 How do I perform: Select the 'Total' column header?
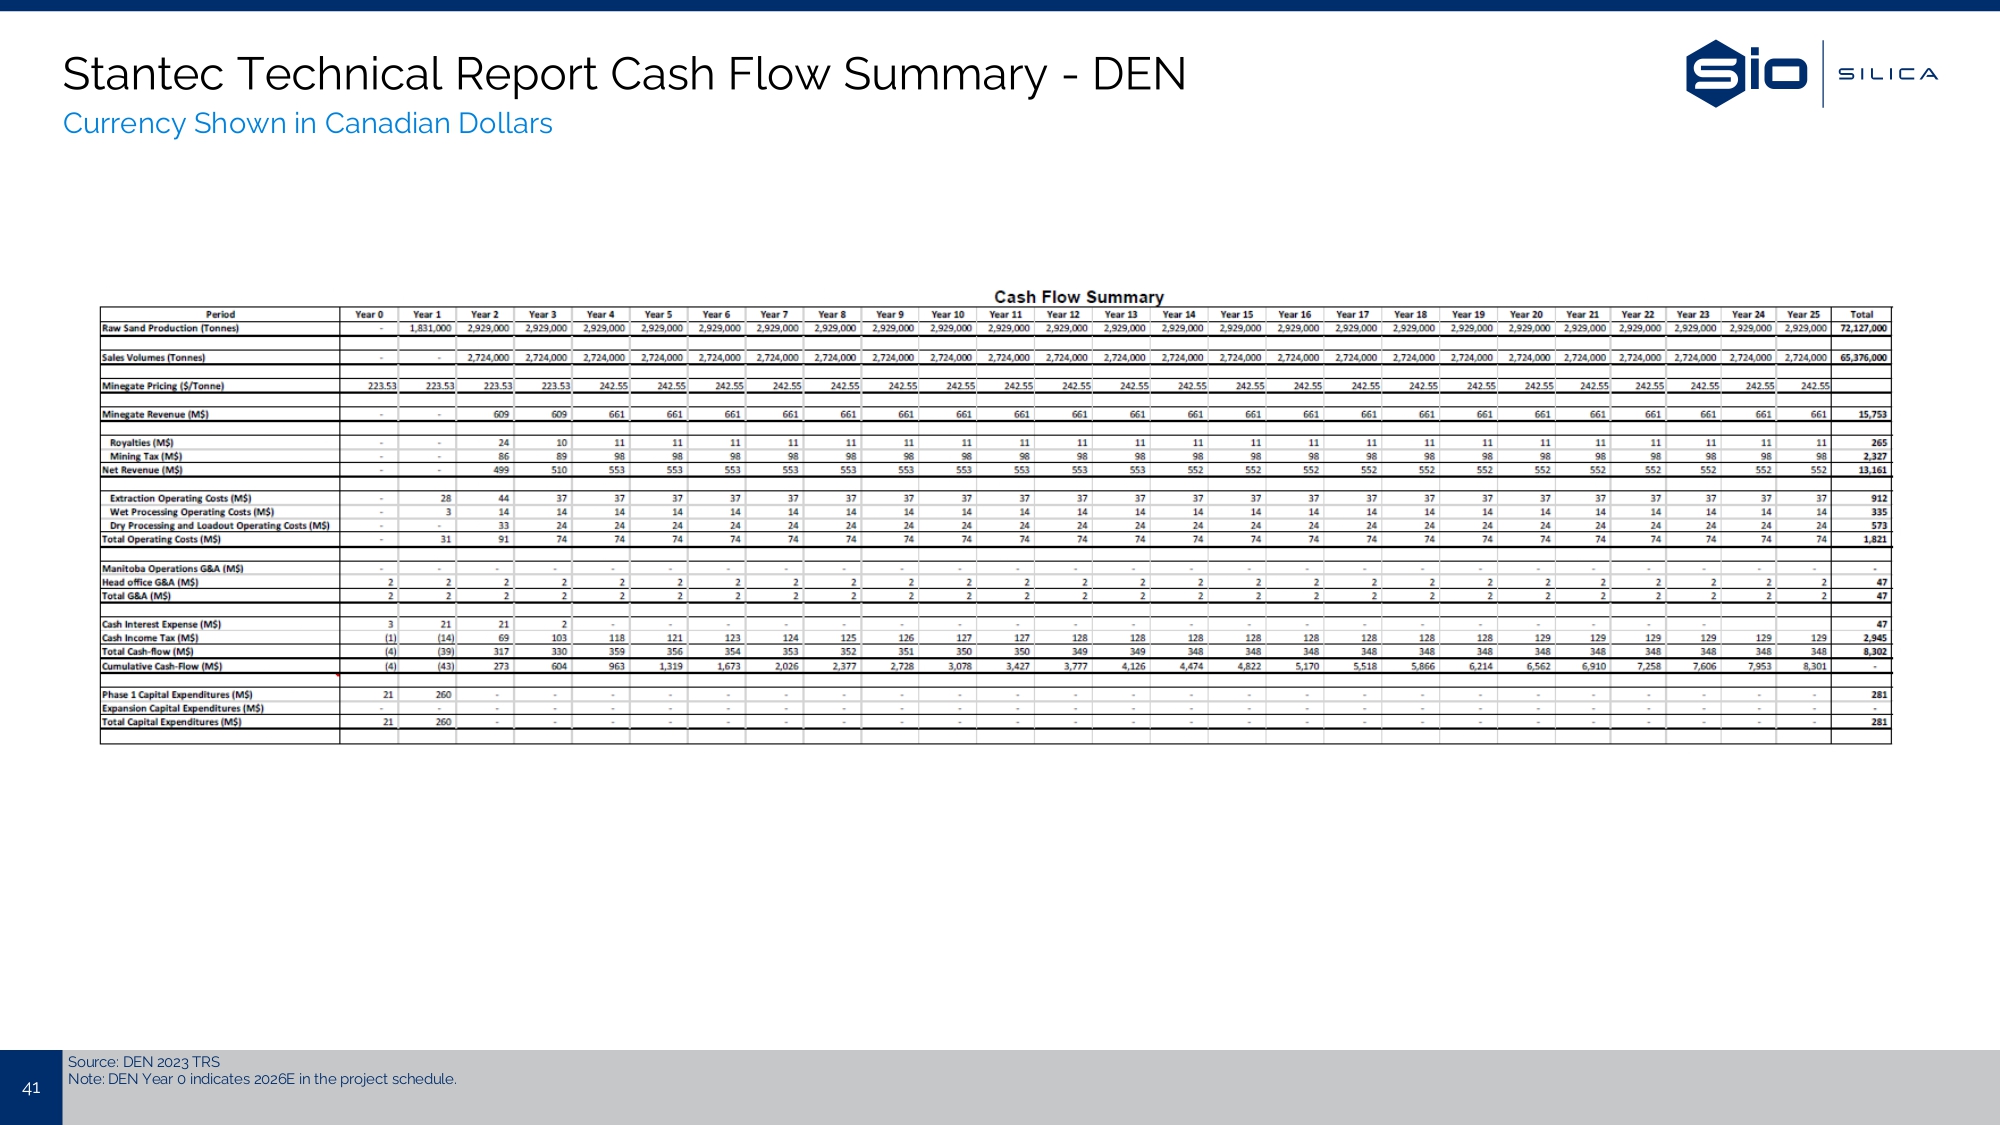(x=1862, y=314)
